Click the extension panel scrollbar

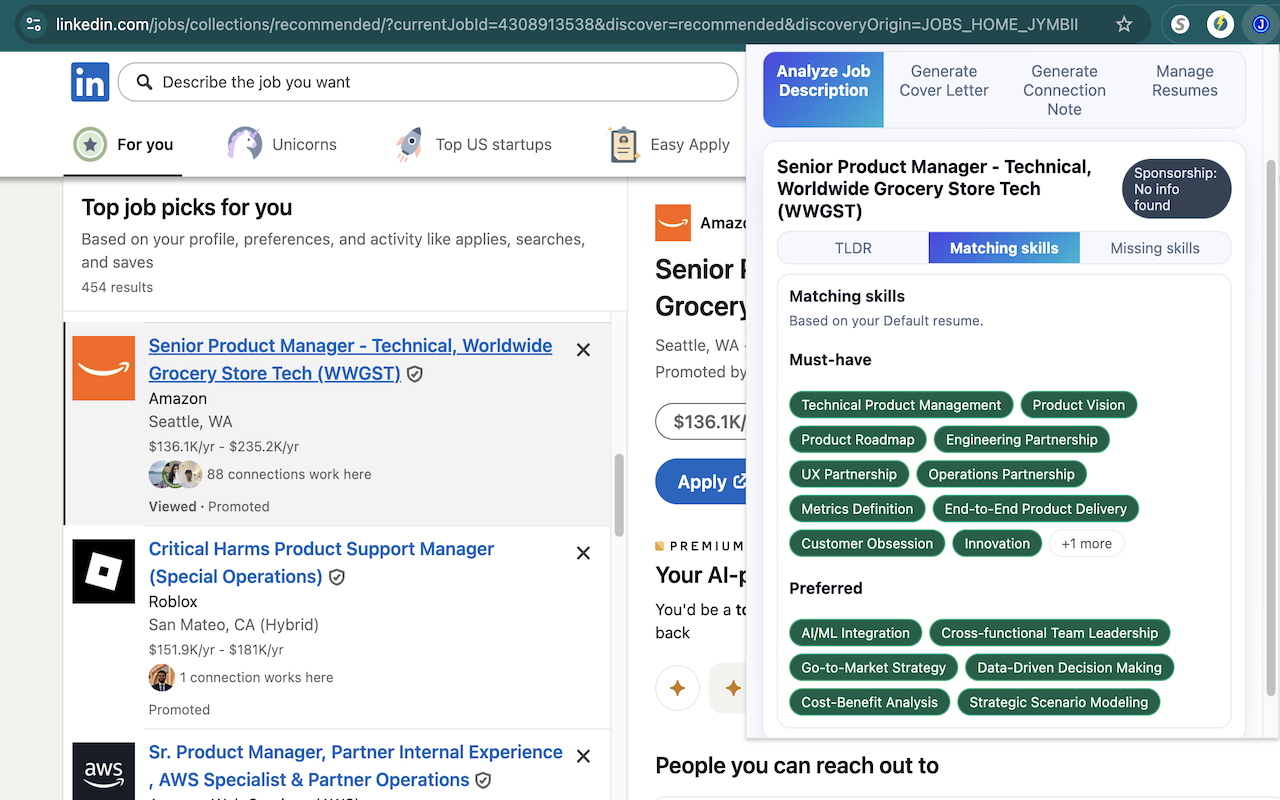pyautogui.click(x=1271, y=427)
